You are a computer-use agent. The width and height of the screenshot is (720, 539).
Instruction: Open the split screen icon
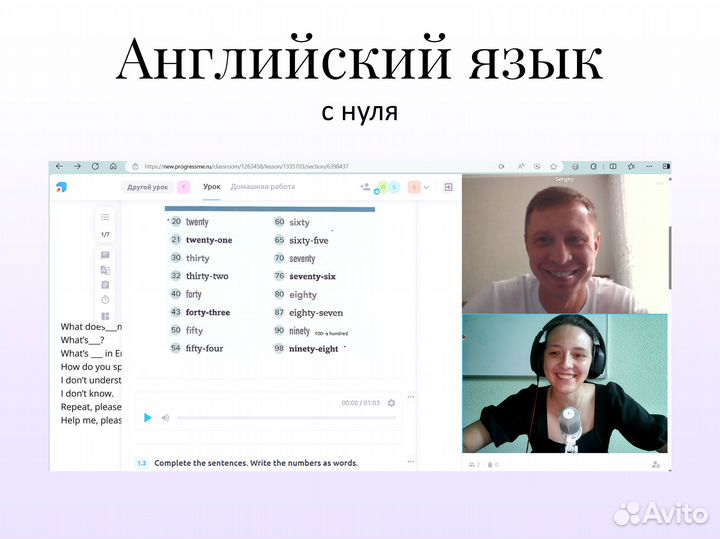613,167
